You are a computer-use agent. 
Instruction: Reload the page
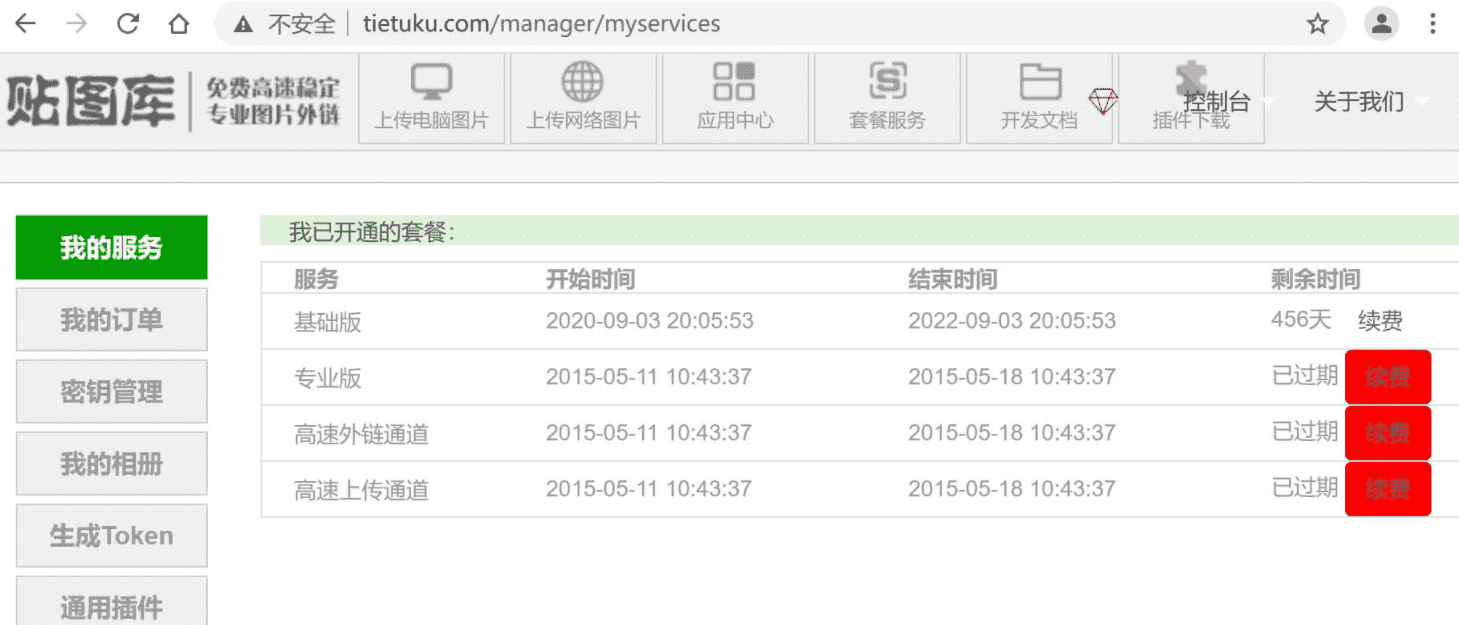[x=127, y=24]
